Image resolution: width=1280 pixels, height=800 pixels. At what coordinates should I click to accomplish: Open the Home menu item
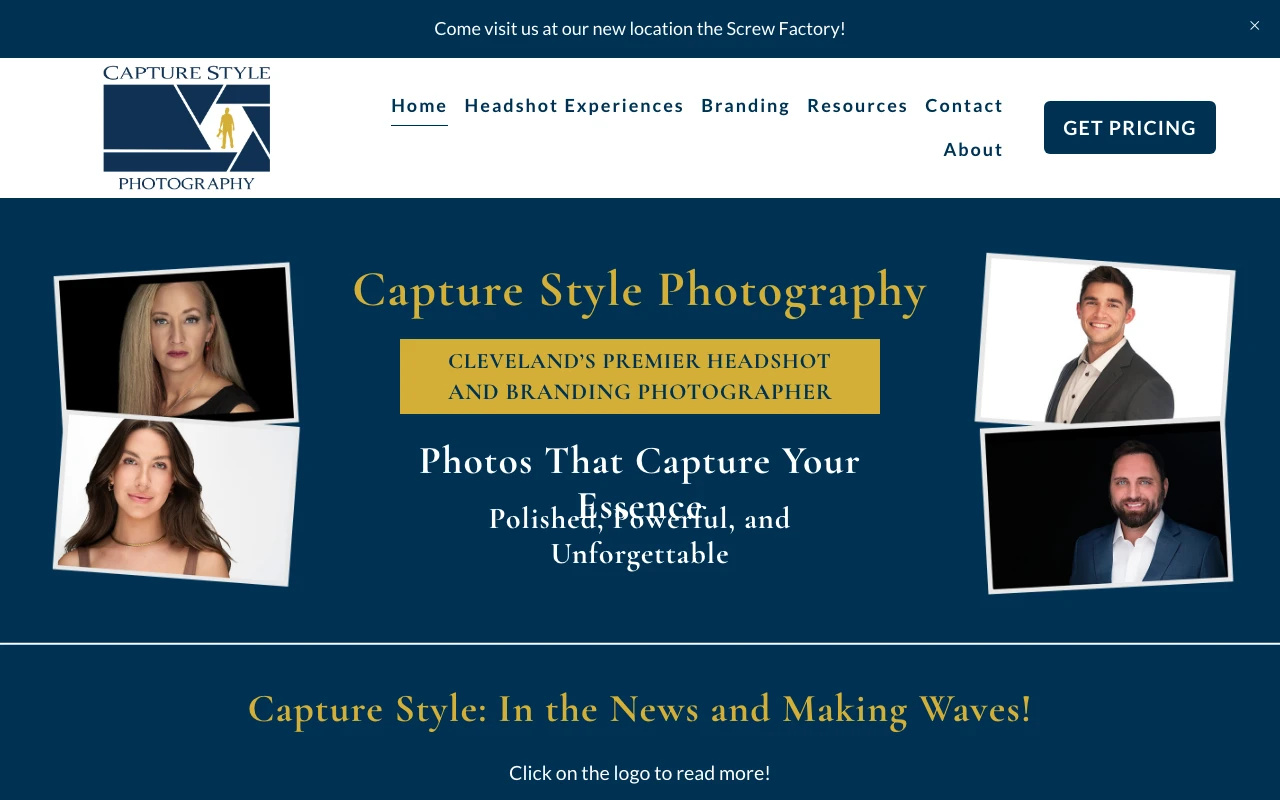click(419, 106)
